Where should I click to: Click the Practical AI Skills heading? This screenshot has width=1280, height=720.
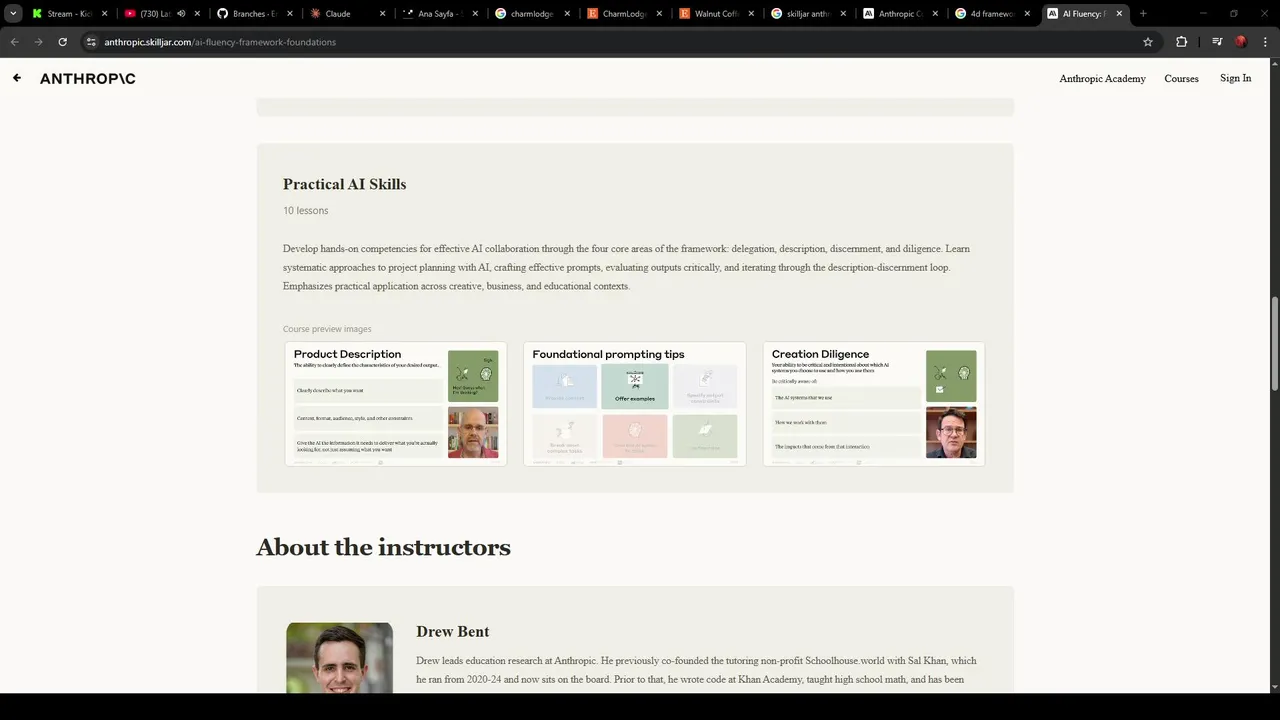click(x=344, y=184)
